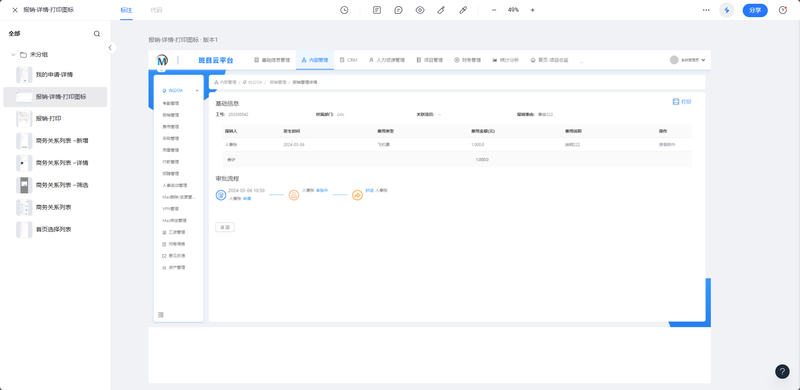
Task: Click the orange approver step icon in 审批流程
Action: pos(294,195)
